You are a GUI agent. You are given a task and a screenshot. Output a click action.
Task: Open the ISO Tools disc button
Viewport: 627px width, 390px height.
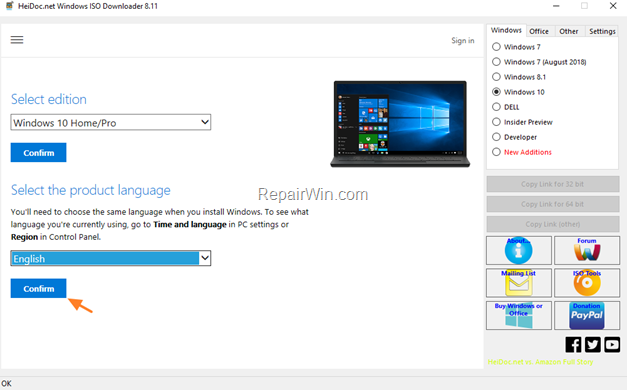587,283
